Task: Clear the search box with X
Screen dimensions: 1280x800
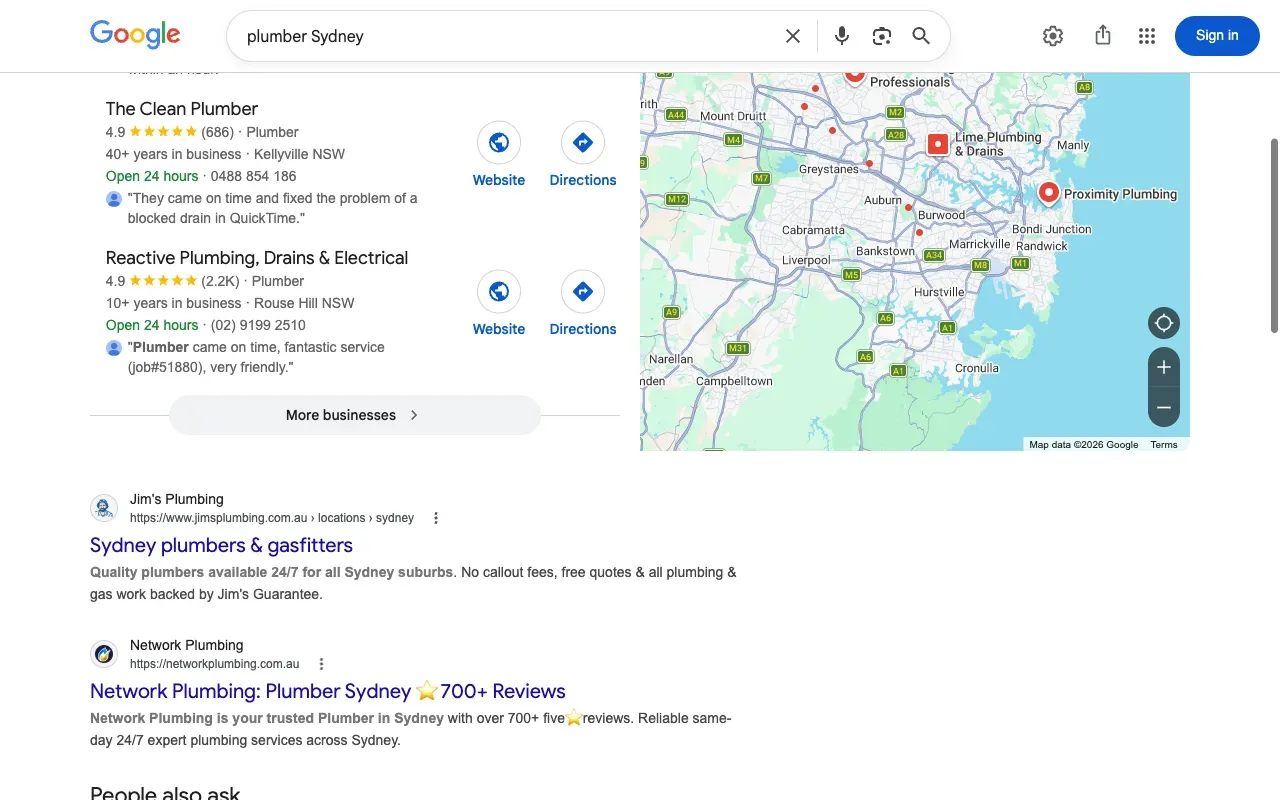Action: pyautogui.click(x=793, y=36)
